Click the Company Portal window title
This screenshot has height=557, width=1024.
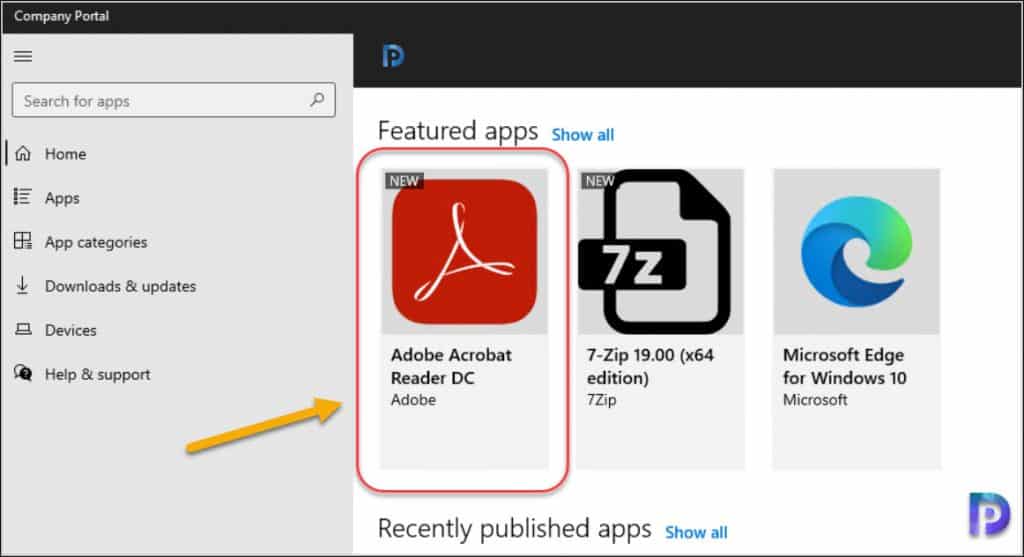(61, 16)
